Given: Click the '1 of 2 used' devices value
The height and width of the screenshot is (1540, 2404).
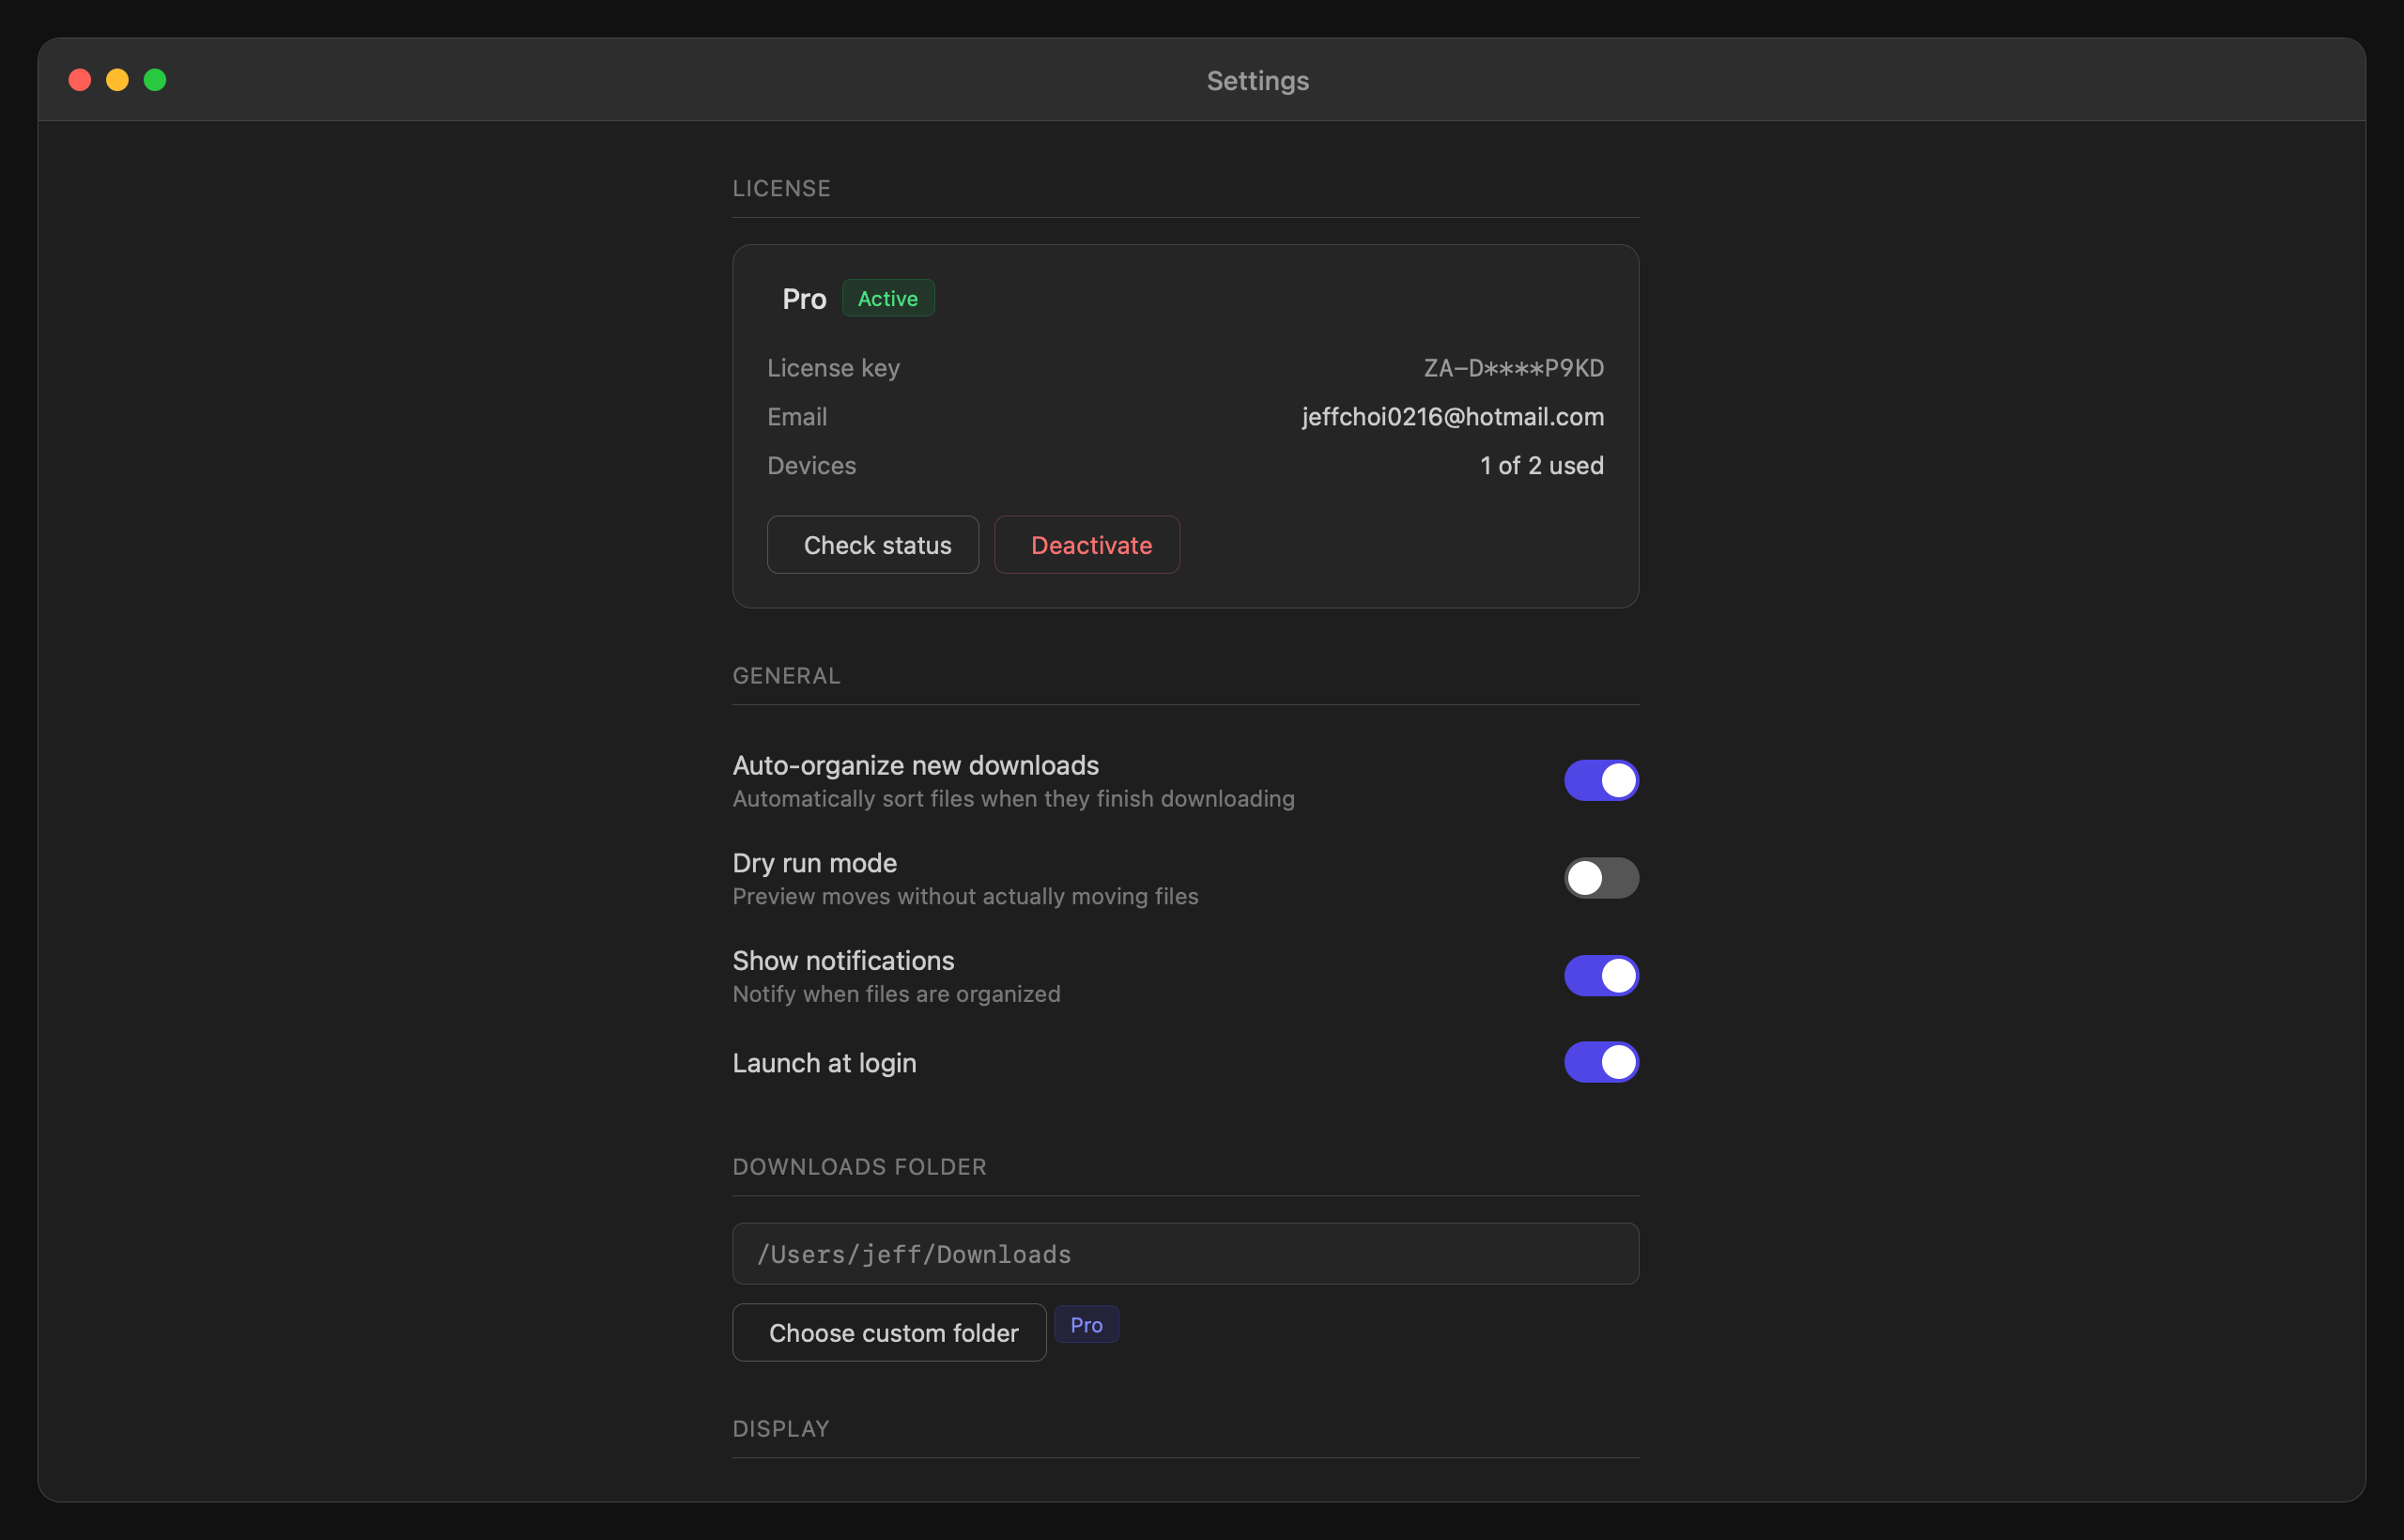Looking at the screenshot, I should pos(1542,466).
